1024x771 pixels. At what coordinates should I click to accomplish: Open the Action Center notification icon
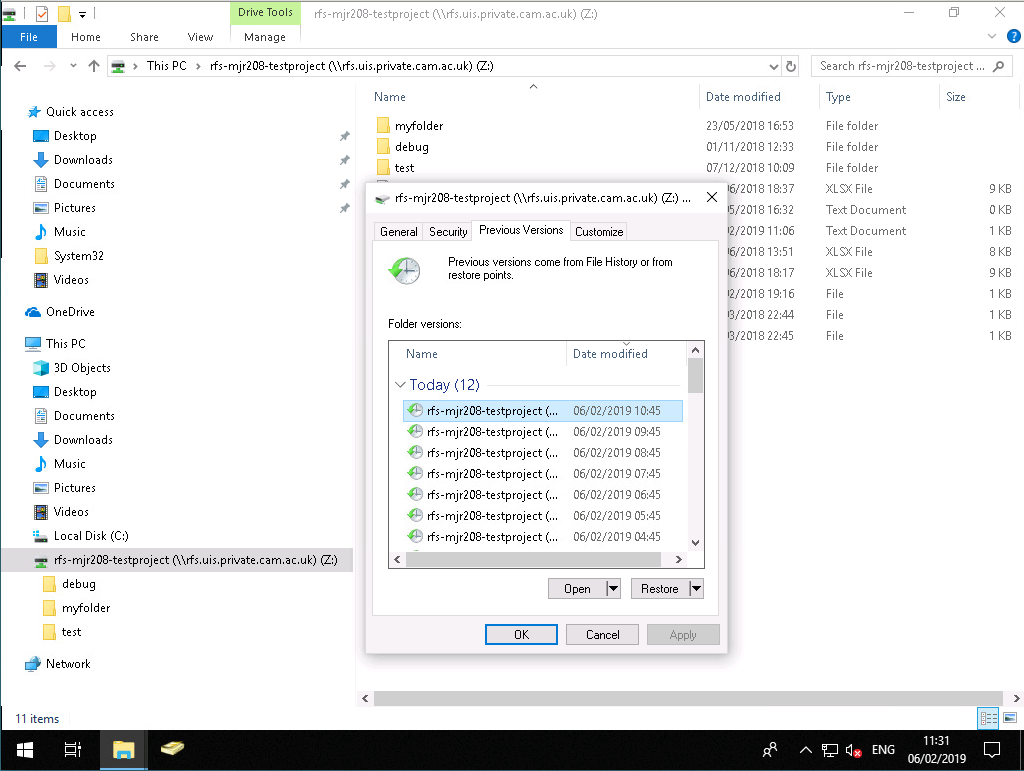tap(992, 749)
